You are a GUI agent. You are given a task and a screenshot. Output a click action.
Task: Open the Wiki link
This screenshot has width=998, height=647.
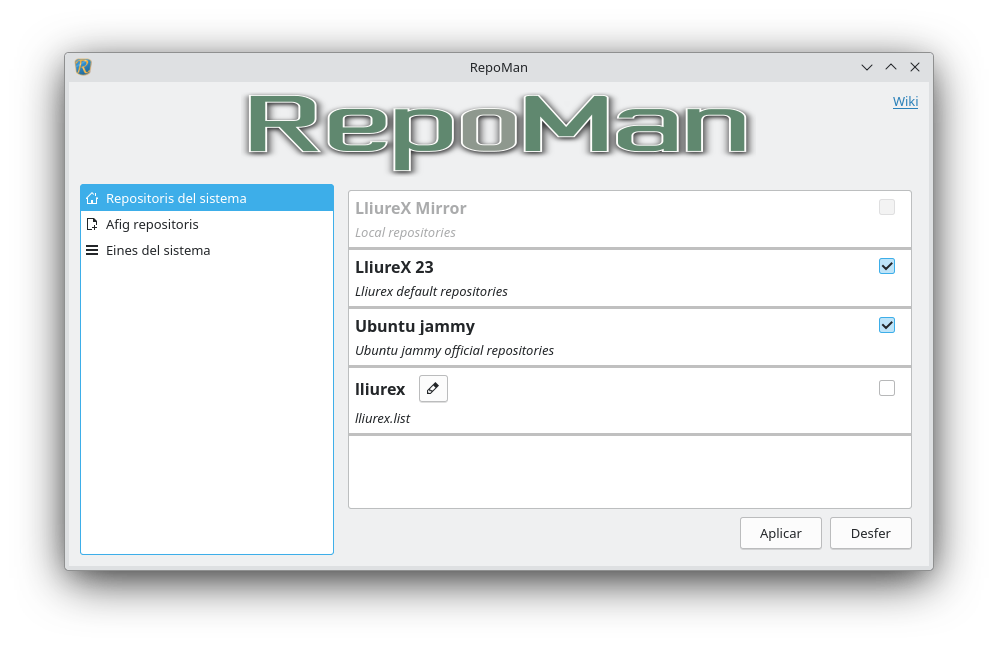905,102
